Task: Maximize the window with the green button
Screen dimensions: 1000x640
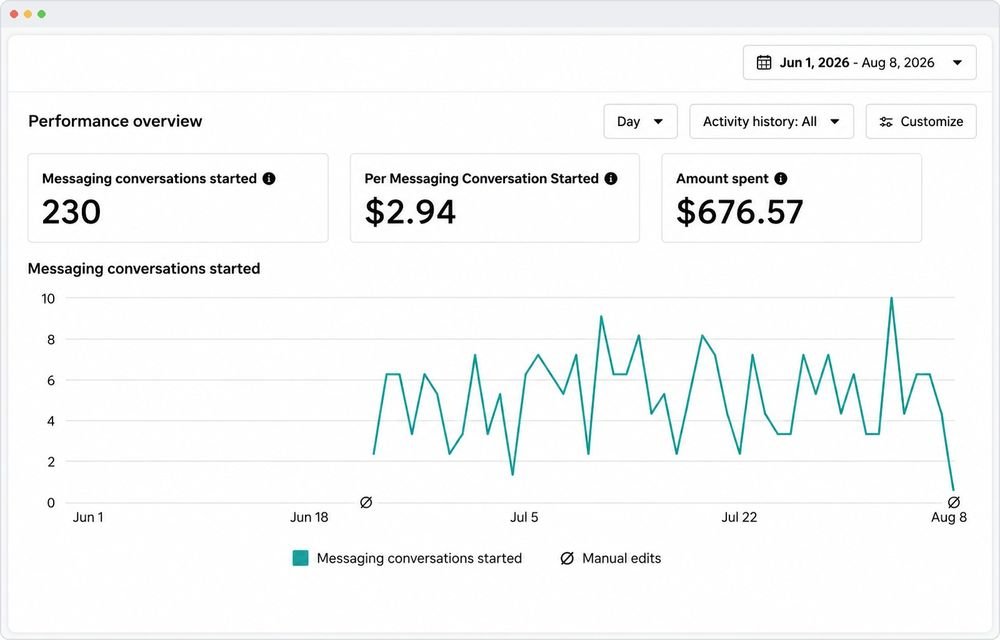Action: (x=41, y=14)
